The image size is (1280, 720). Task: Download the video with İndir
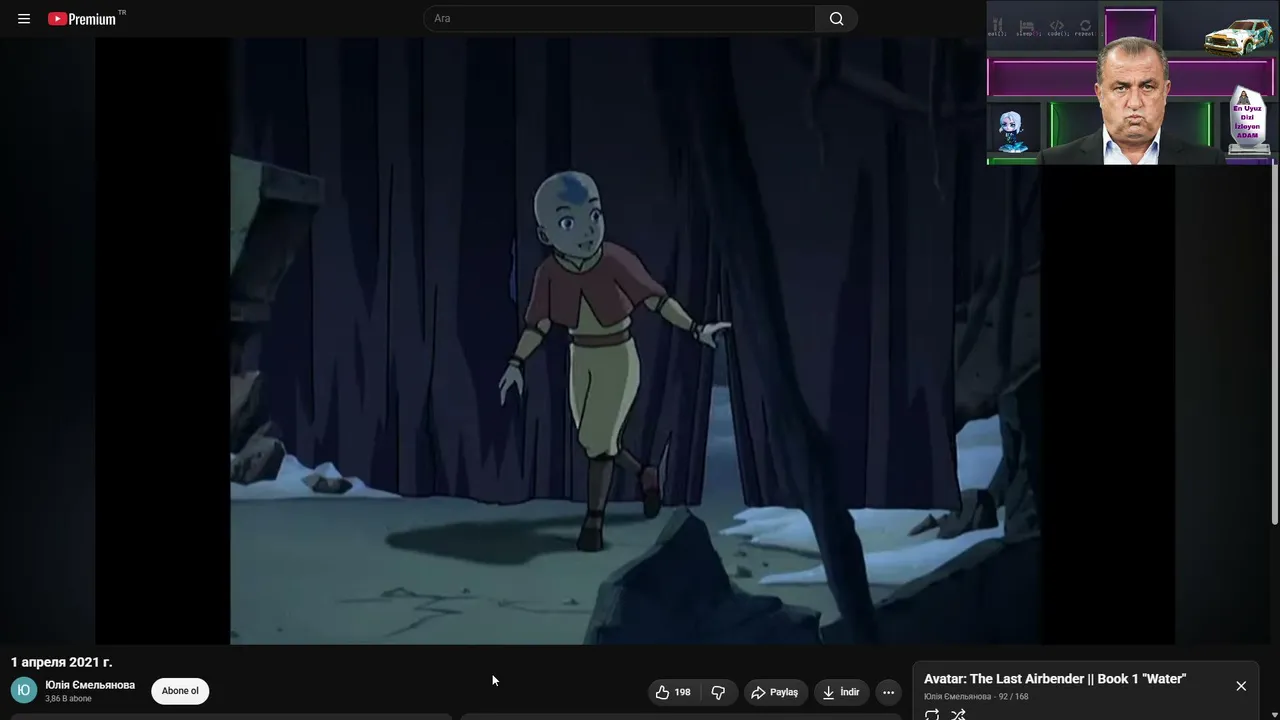[840, 692]
